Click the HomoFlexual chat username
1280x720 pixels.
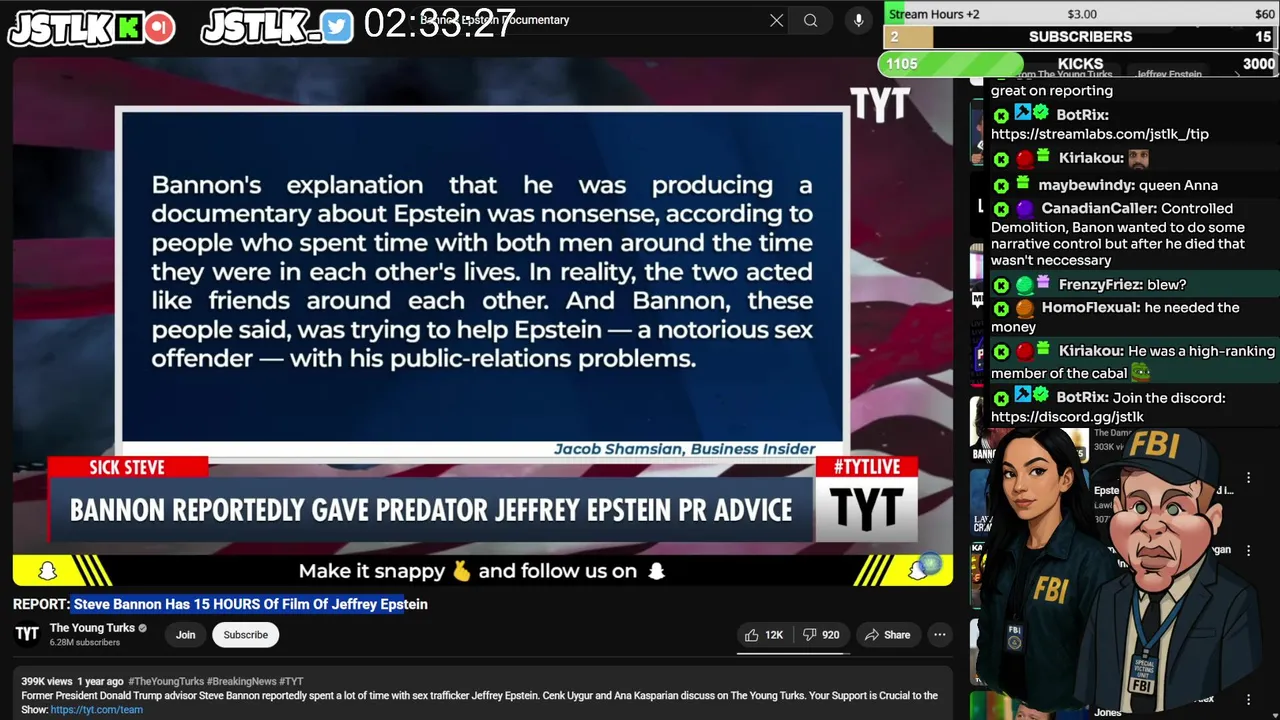point(1091,308)
